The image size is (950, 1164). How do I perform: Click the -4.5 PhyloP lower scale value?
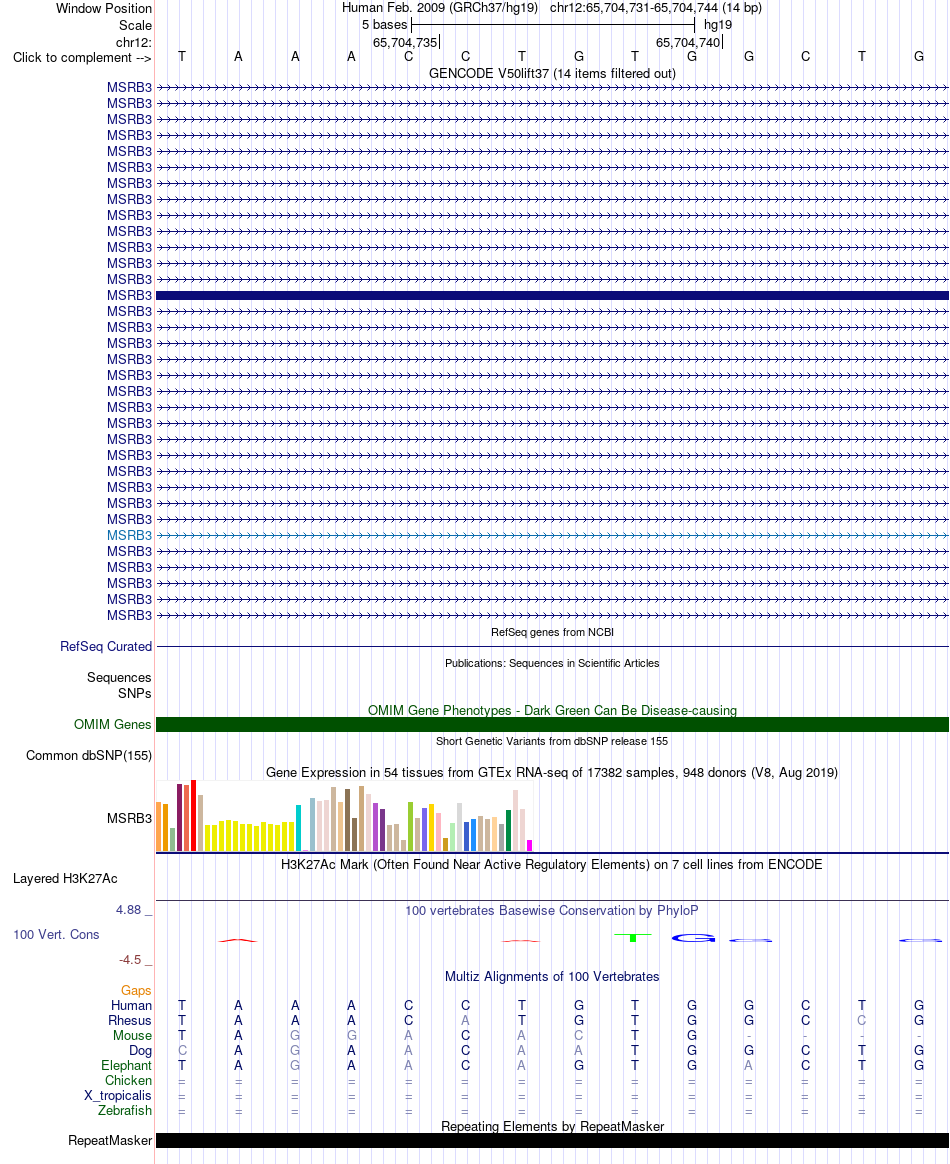tap(130, 960)
